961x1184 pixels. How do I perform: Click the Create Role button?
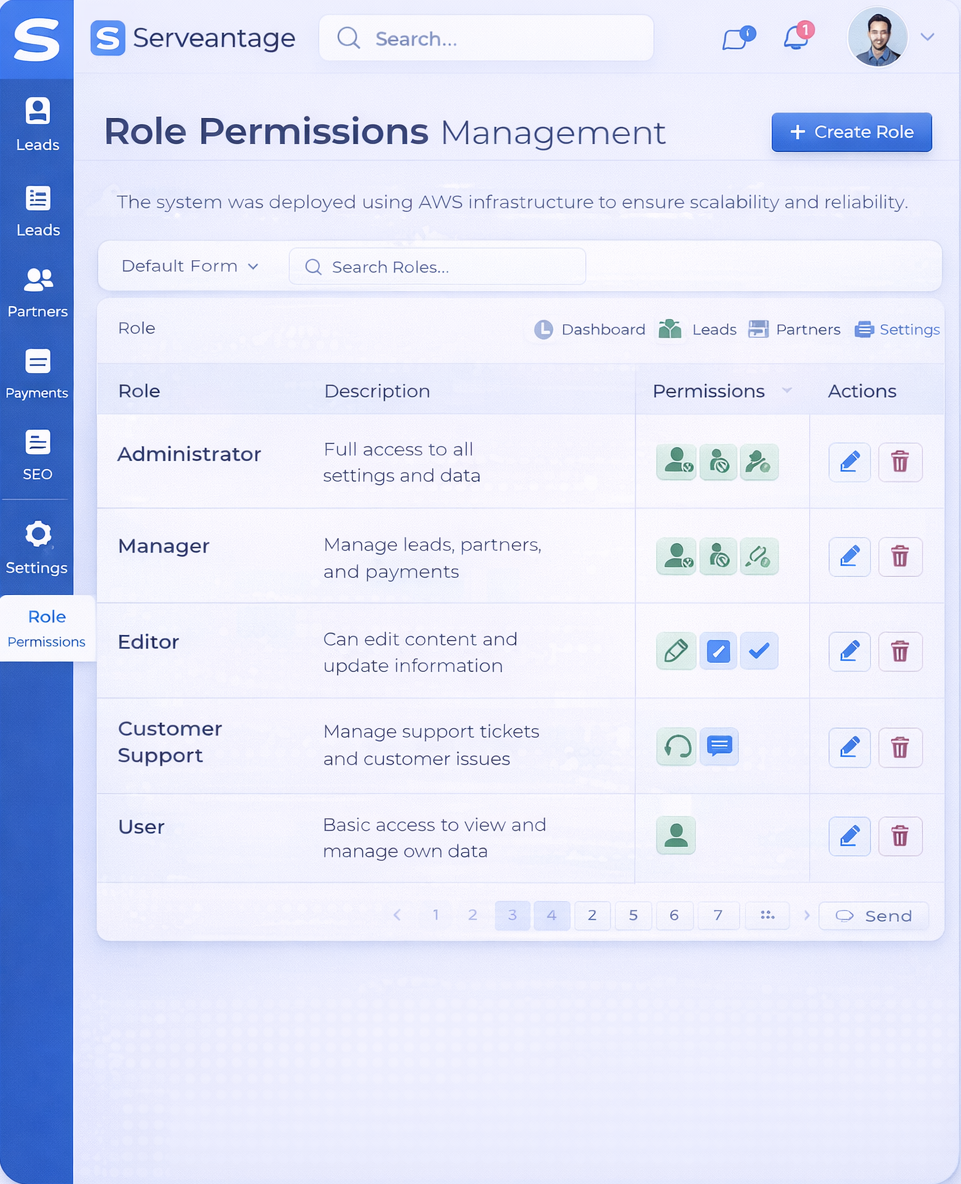851,132
